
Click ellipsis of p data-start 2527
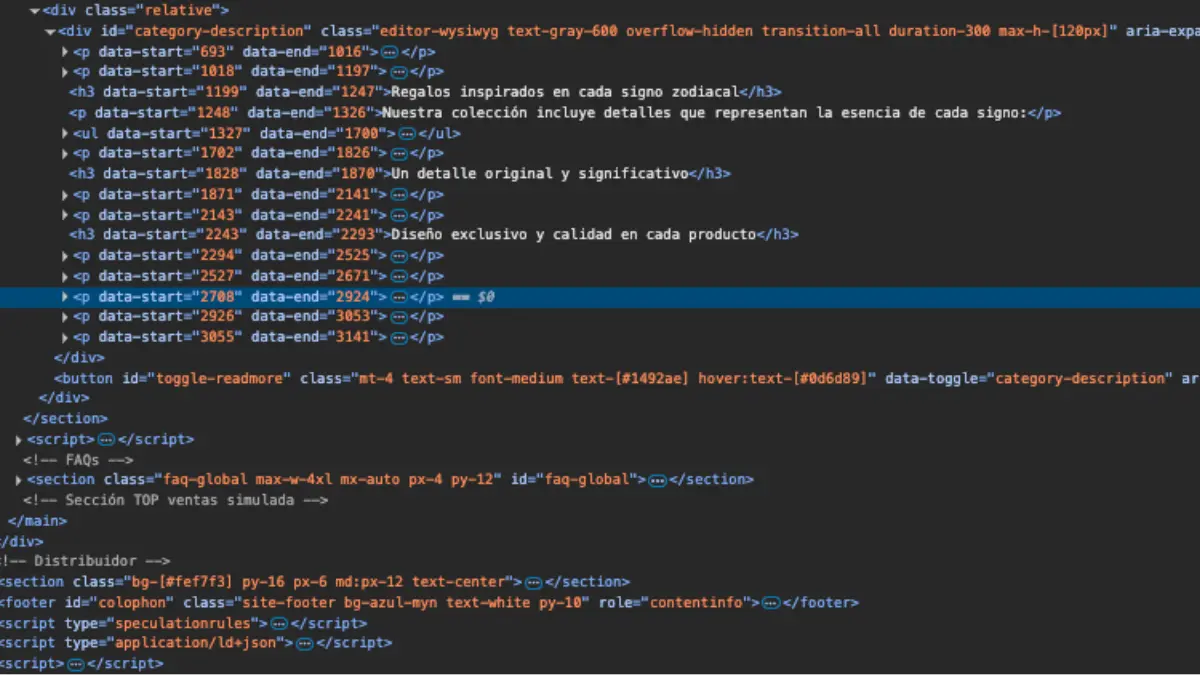click(x=398, y=276)
